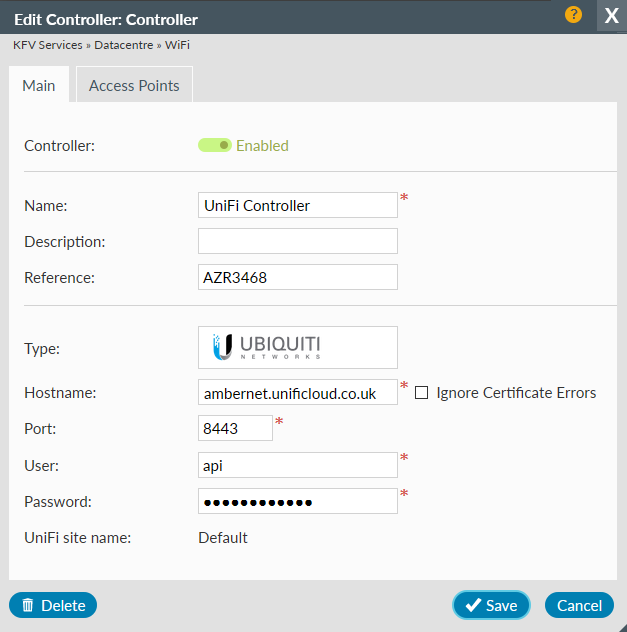Focus the empty Description field
The width and height of the screenshot is (627, 632).
coord(298,241)
